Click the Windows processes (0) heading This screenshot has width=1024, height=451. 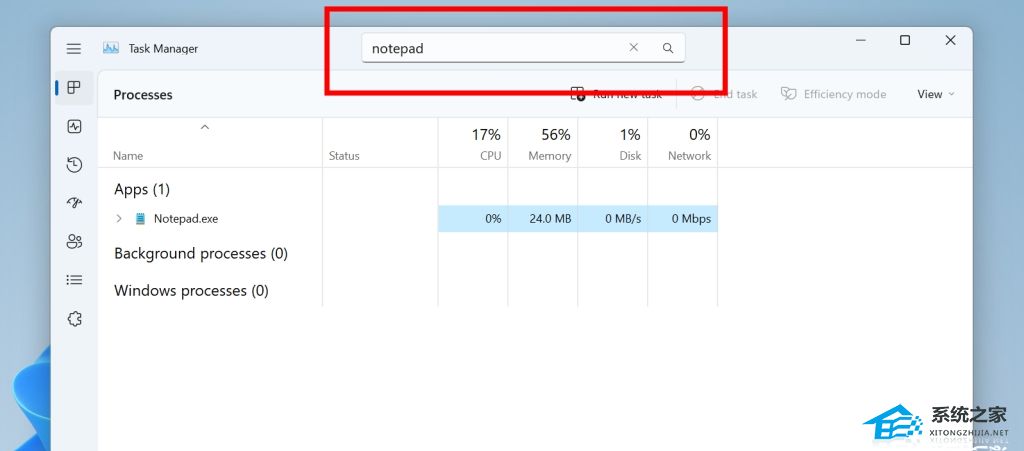191,290
